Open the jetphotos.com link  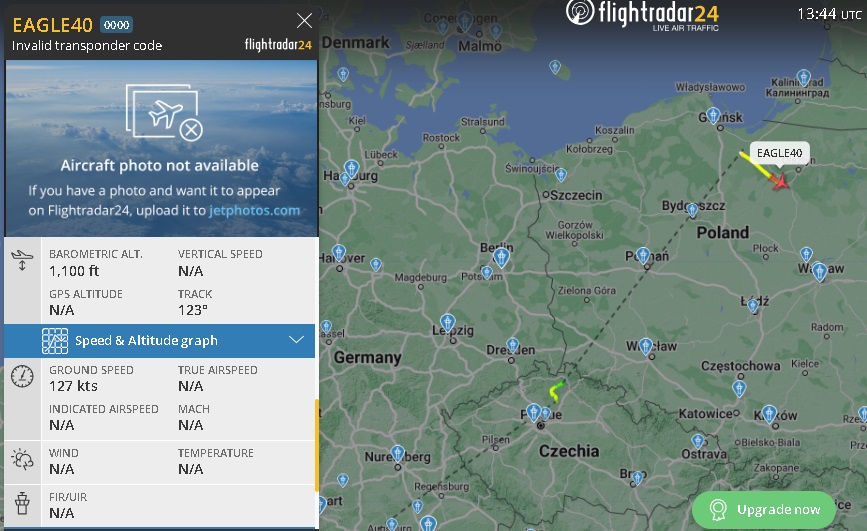254,210
